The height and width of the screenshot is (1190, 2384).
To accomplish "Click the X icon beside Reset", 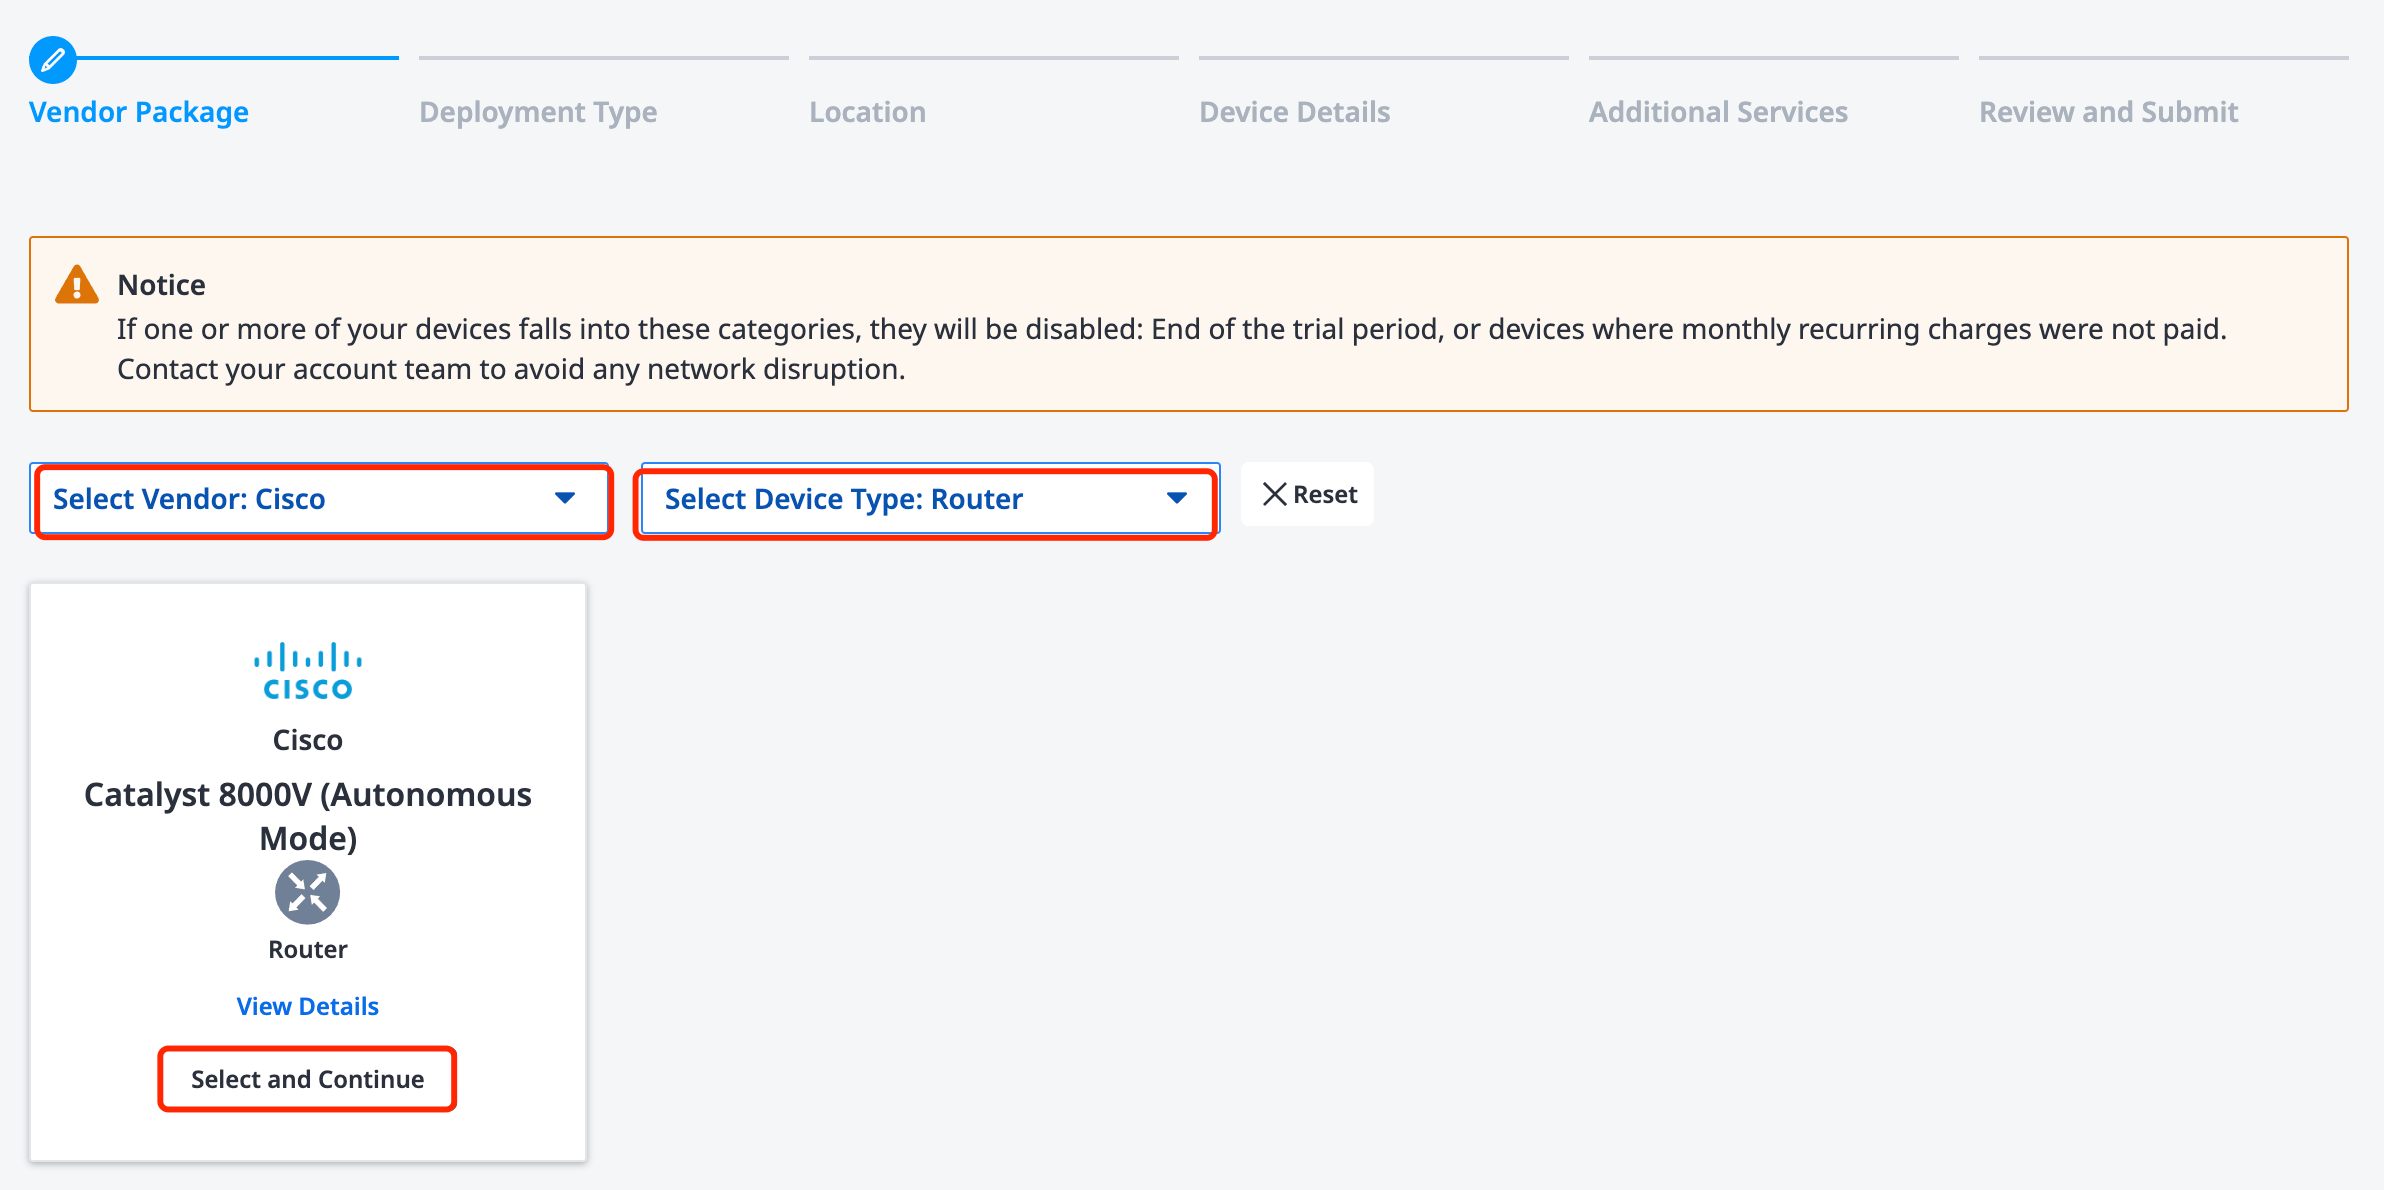I will [1274, 494].
